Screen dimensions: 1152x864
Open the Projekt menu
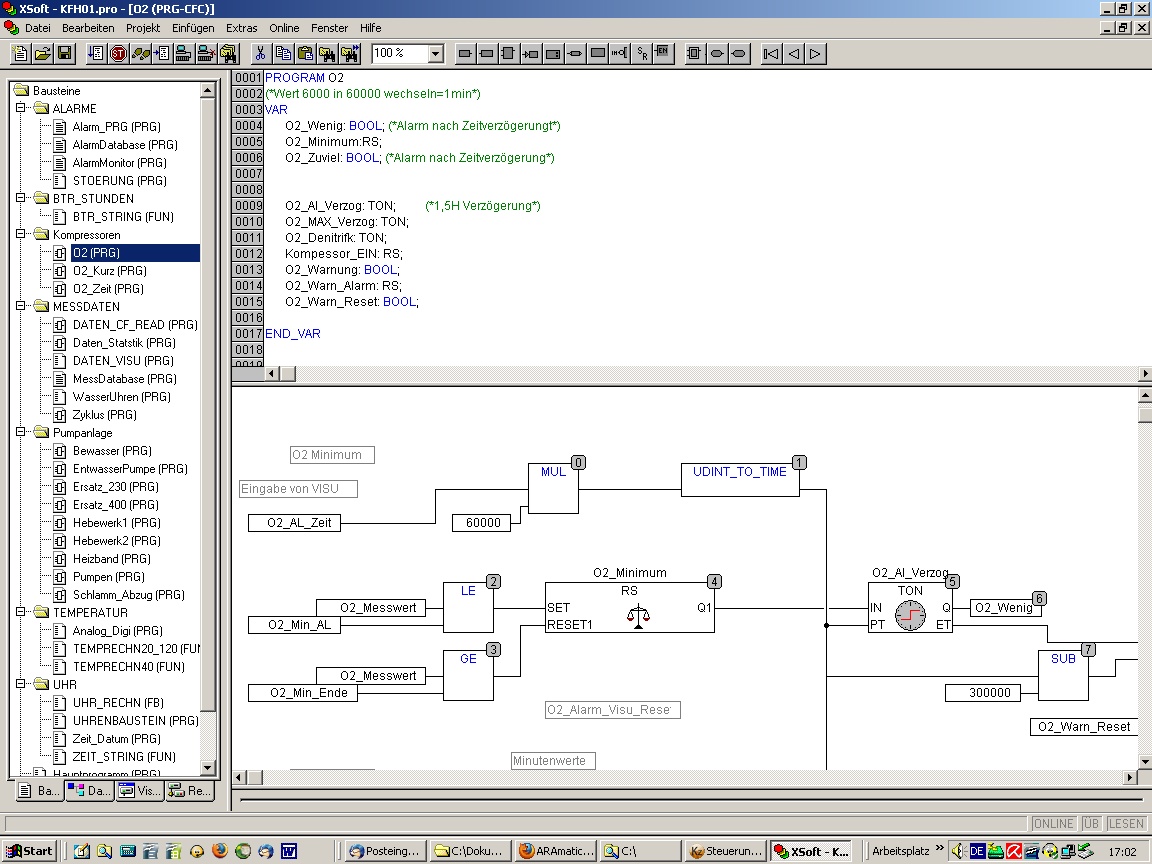[x=143, y=28]
